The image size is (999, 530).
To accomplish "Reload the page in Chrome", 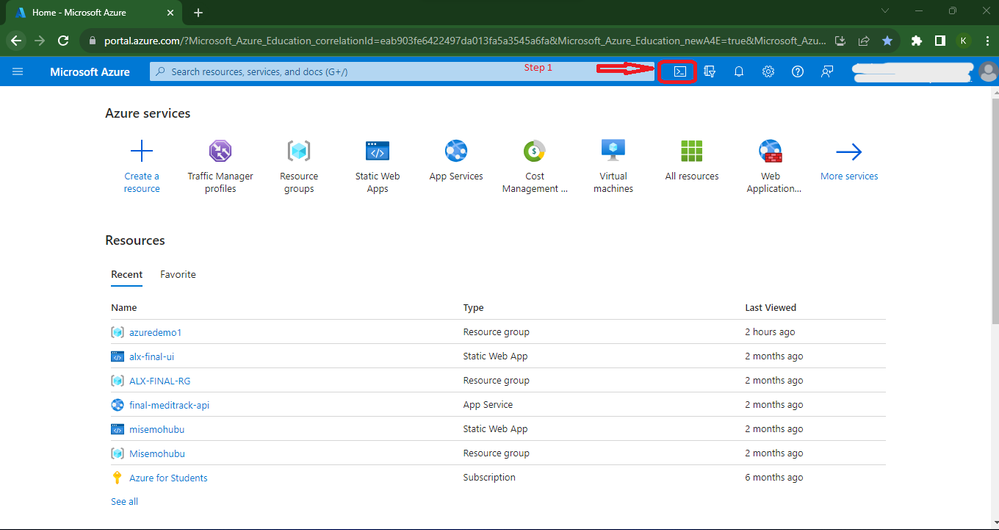I will click(x=63, y=40).
